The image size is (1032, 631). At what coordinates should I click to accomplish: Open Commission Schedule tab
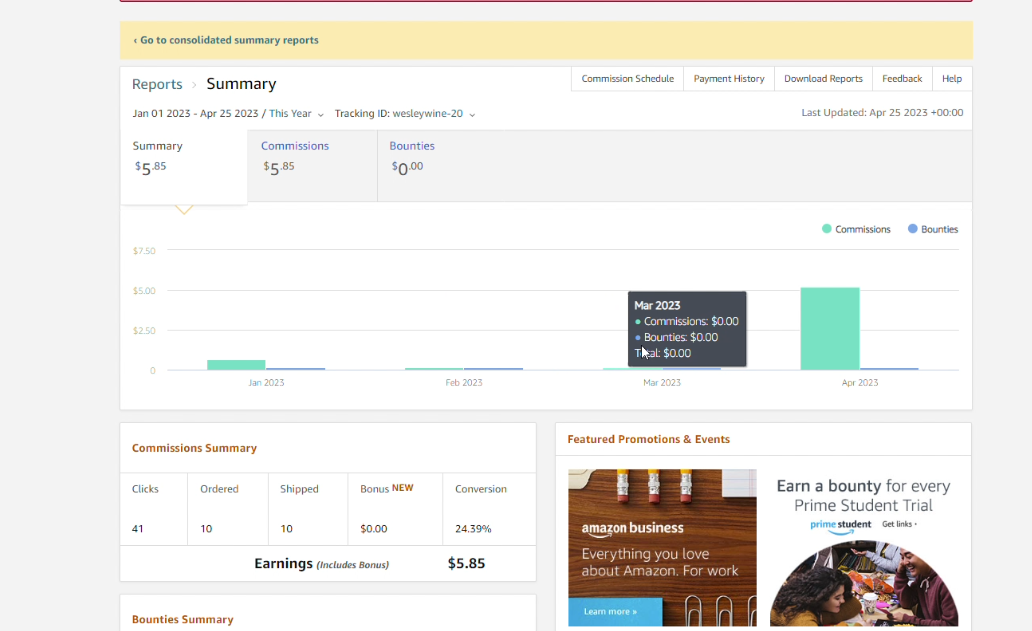point(627,78)
